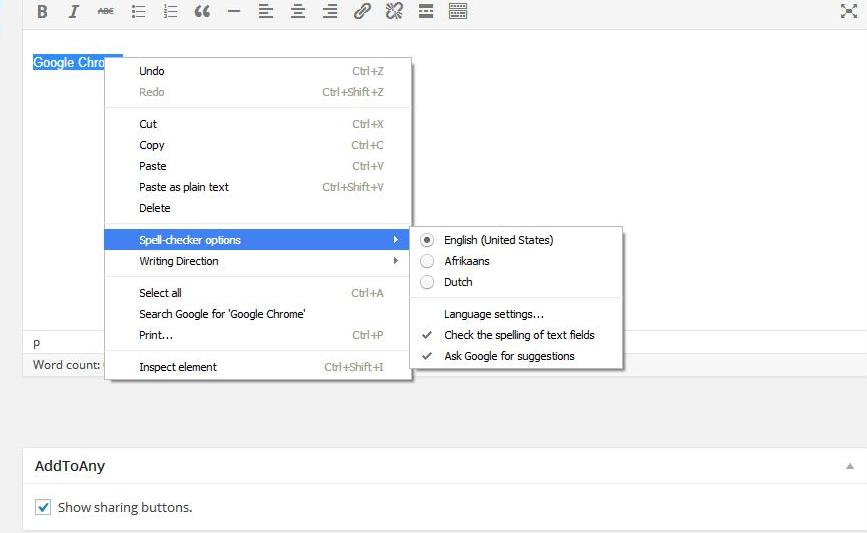The image size is (867, 533).
Task: Insert a numbered list
Action: [170, 12]
